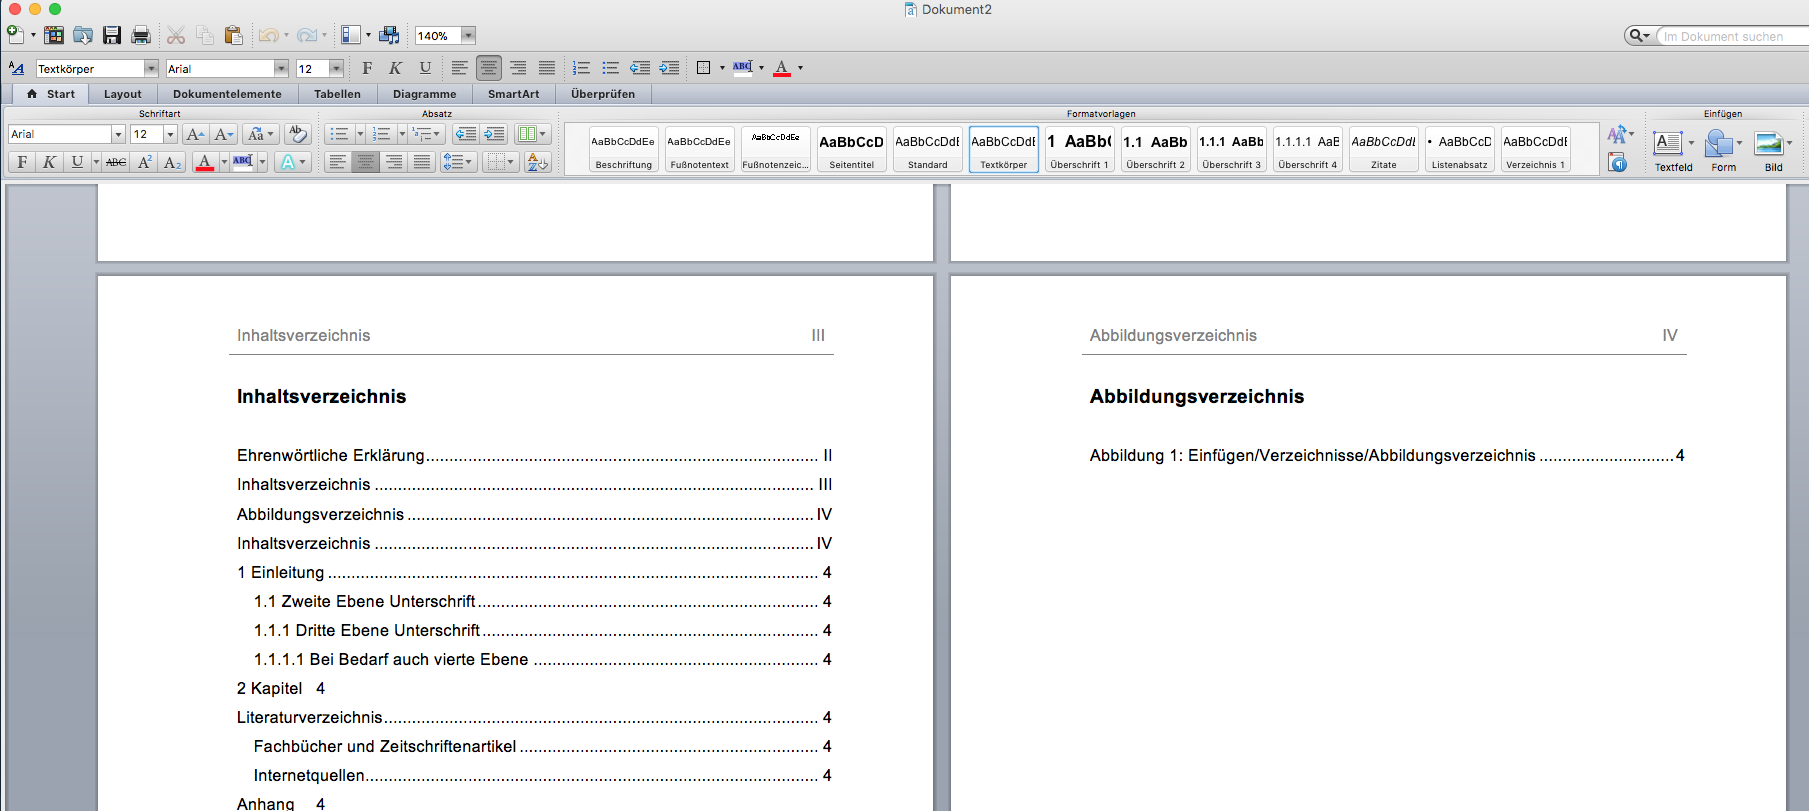This screenshot has width=1809, height=811.
Task: Open the line spacing dropdown
Action: 458,162
